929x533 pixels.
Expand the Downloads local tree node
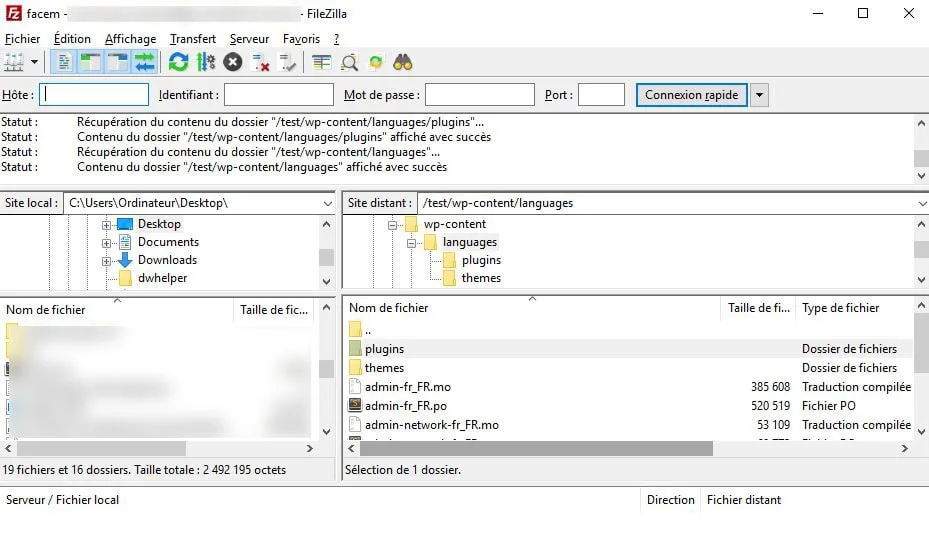coord(106,261)
